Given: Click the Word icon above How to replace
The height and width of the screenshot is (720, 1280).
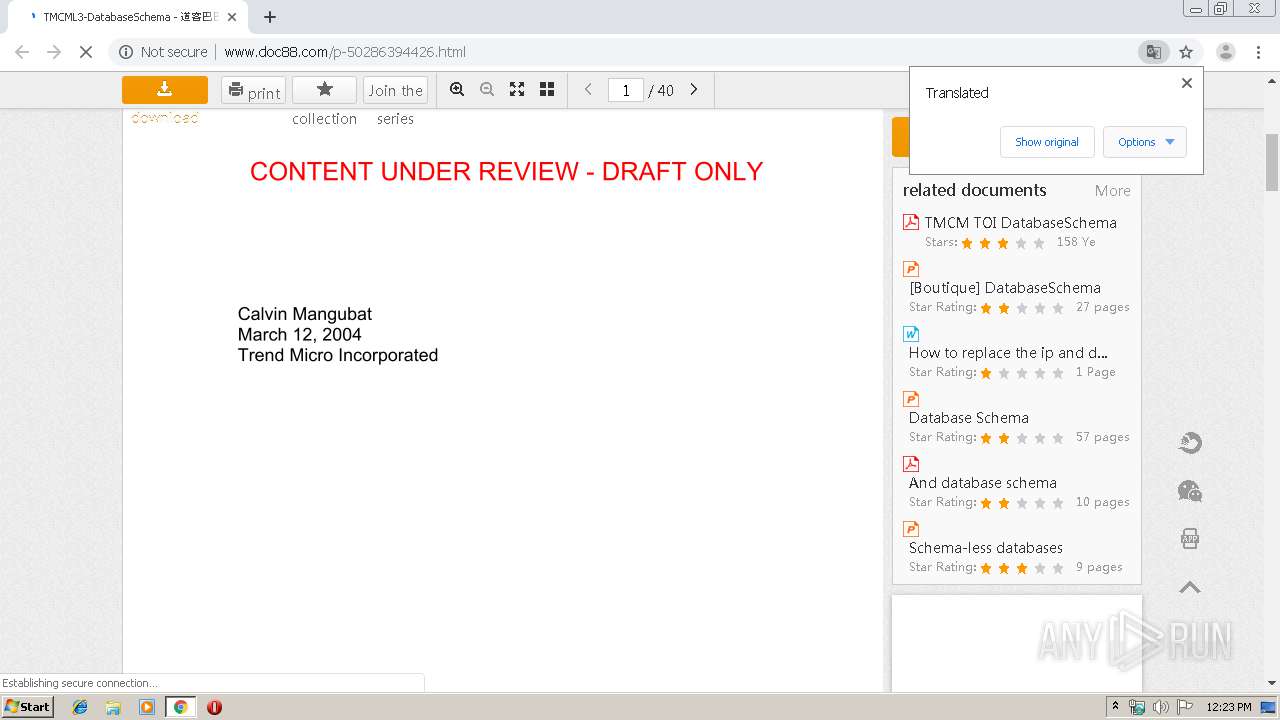Looking at the screenshot, I should point(911,333).
